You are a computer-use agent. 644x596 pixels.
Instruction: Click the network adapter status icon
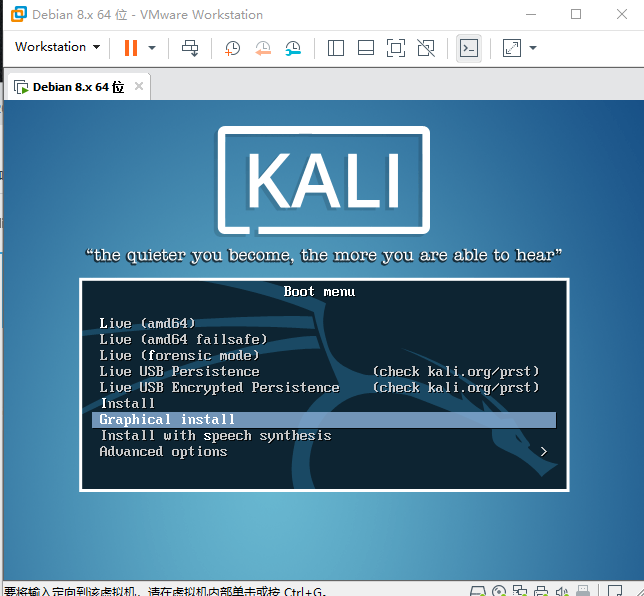point(520,591)
